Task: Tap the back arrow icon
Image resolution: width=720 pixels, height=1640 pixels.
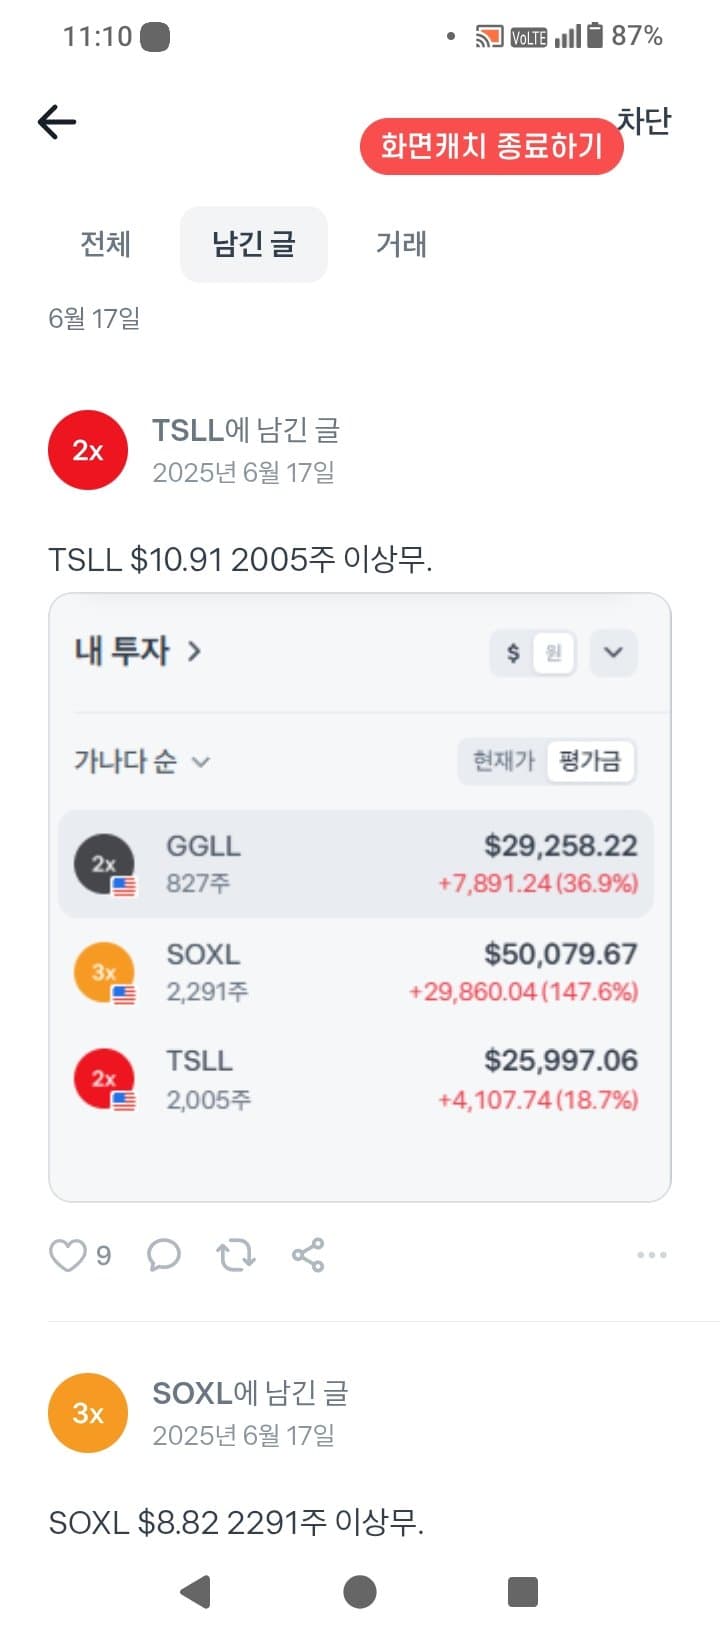Action: (57, 122)
